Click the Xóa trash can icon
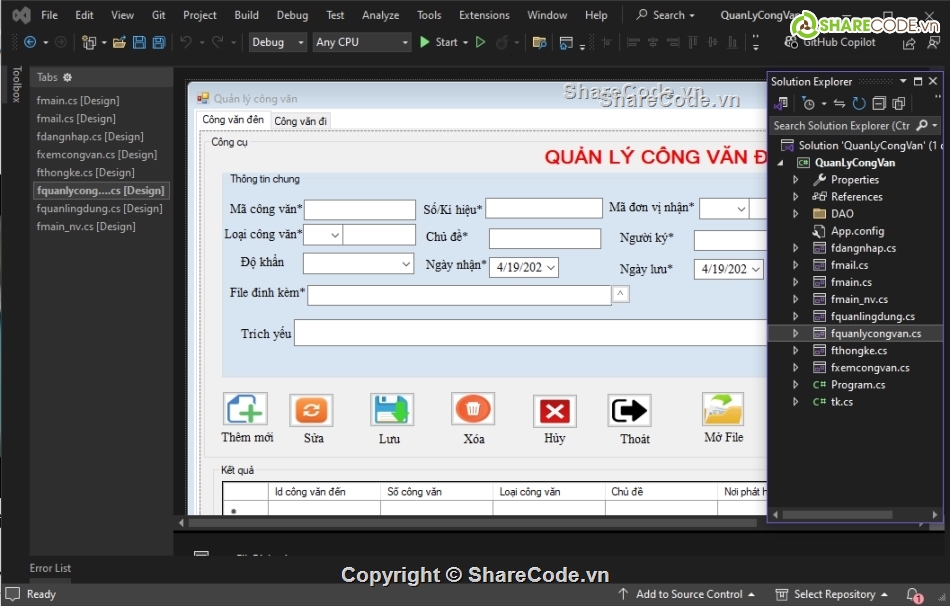 (x=473, y=409)
